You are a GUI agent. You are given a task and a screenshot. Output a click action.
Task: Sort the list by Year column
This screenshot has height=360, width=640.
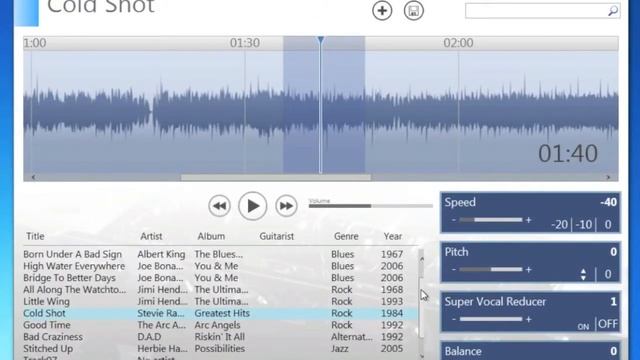click(393, 236)
